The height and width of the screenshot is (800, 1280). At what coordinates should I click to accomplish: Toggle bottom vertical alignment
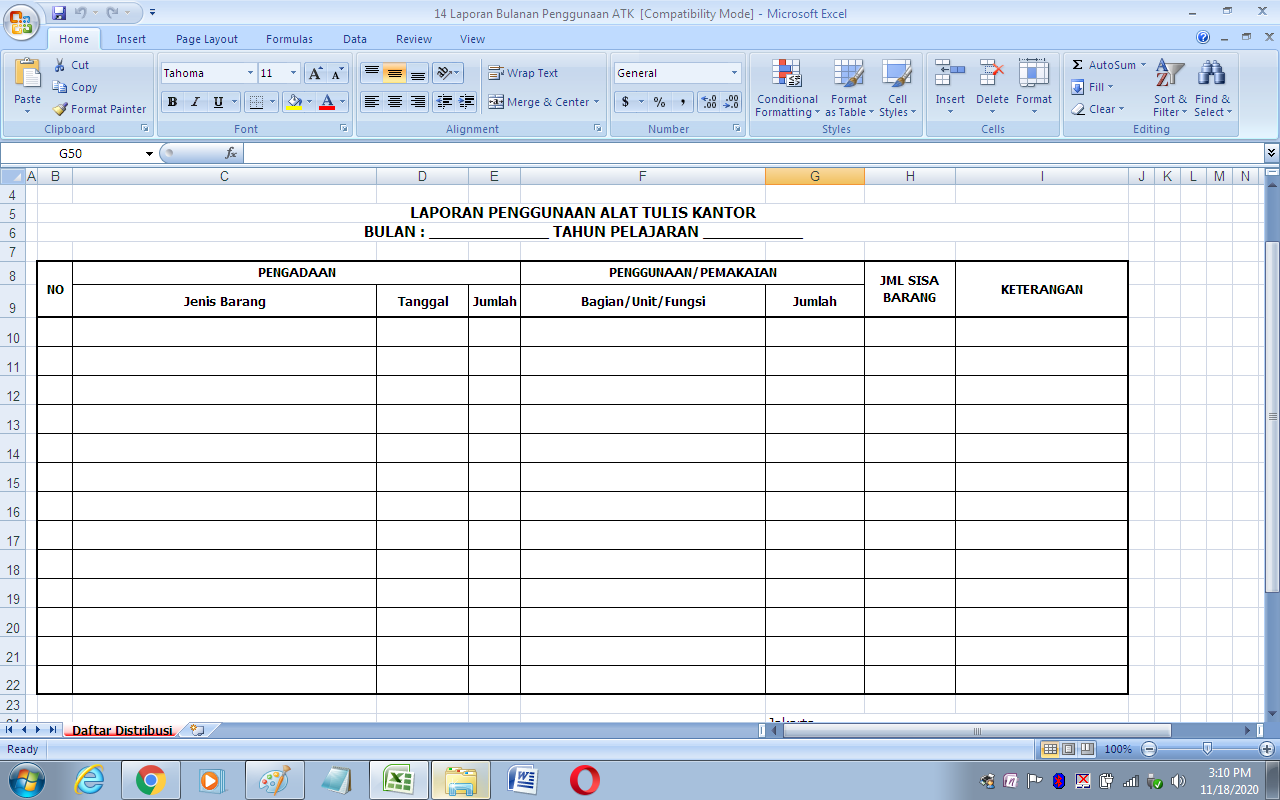(x=418, y=73)
